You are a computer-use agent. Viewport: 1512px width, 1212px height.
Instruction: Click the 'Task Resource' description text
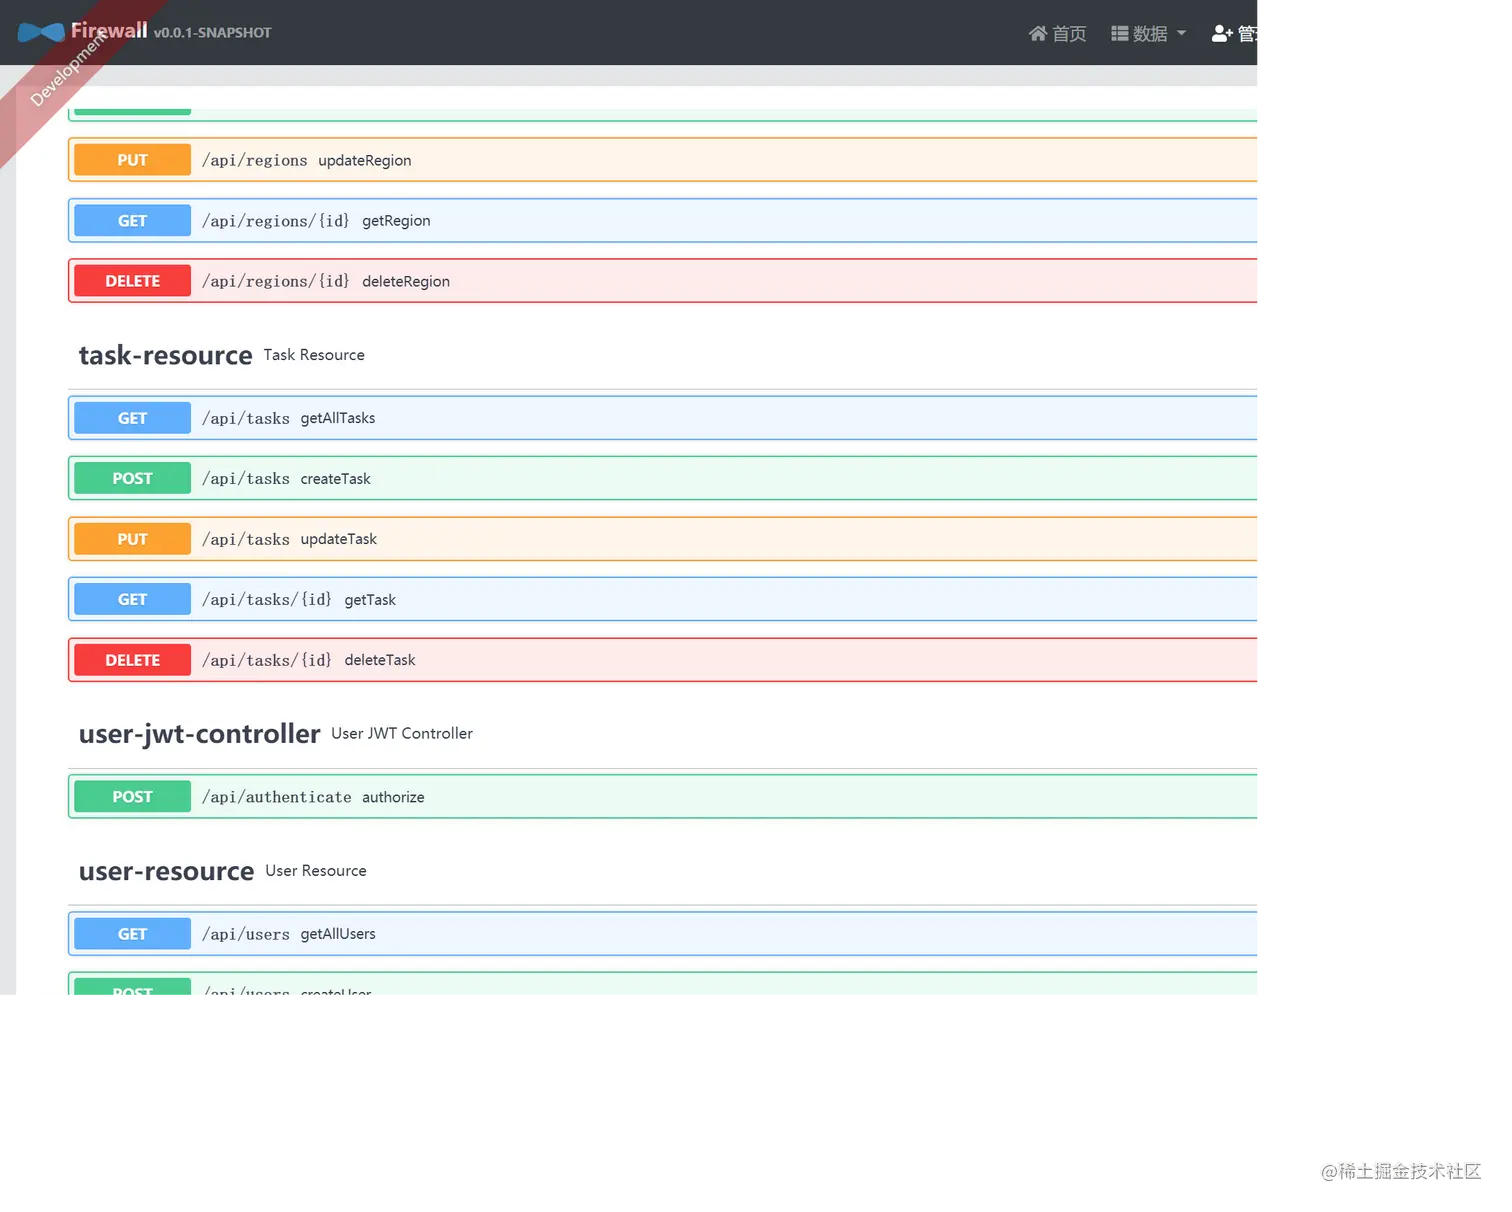tap(314, 355)
